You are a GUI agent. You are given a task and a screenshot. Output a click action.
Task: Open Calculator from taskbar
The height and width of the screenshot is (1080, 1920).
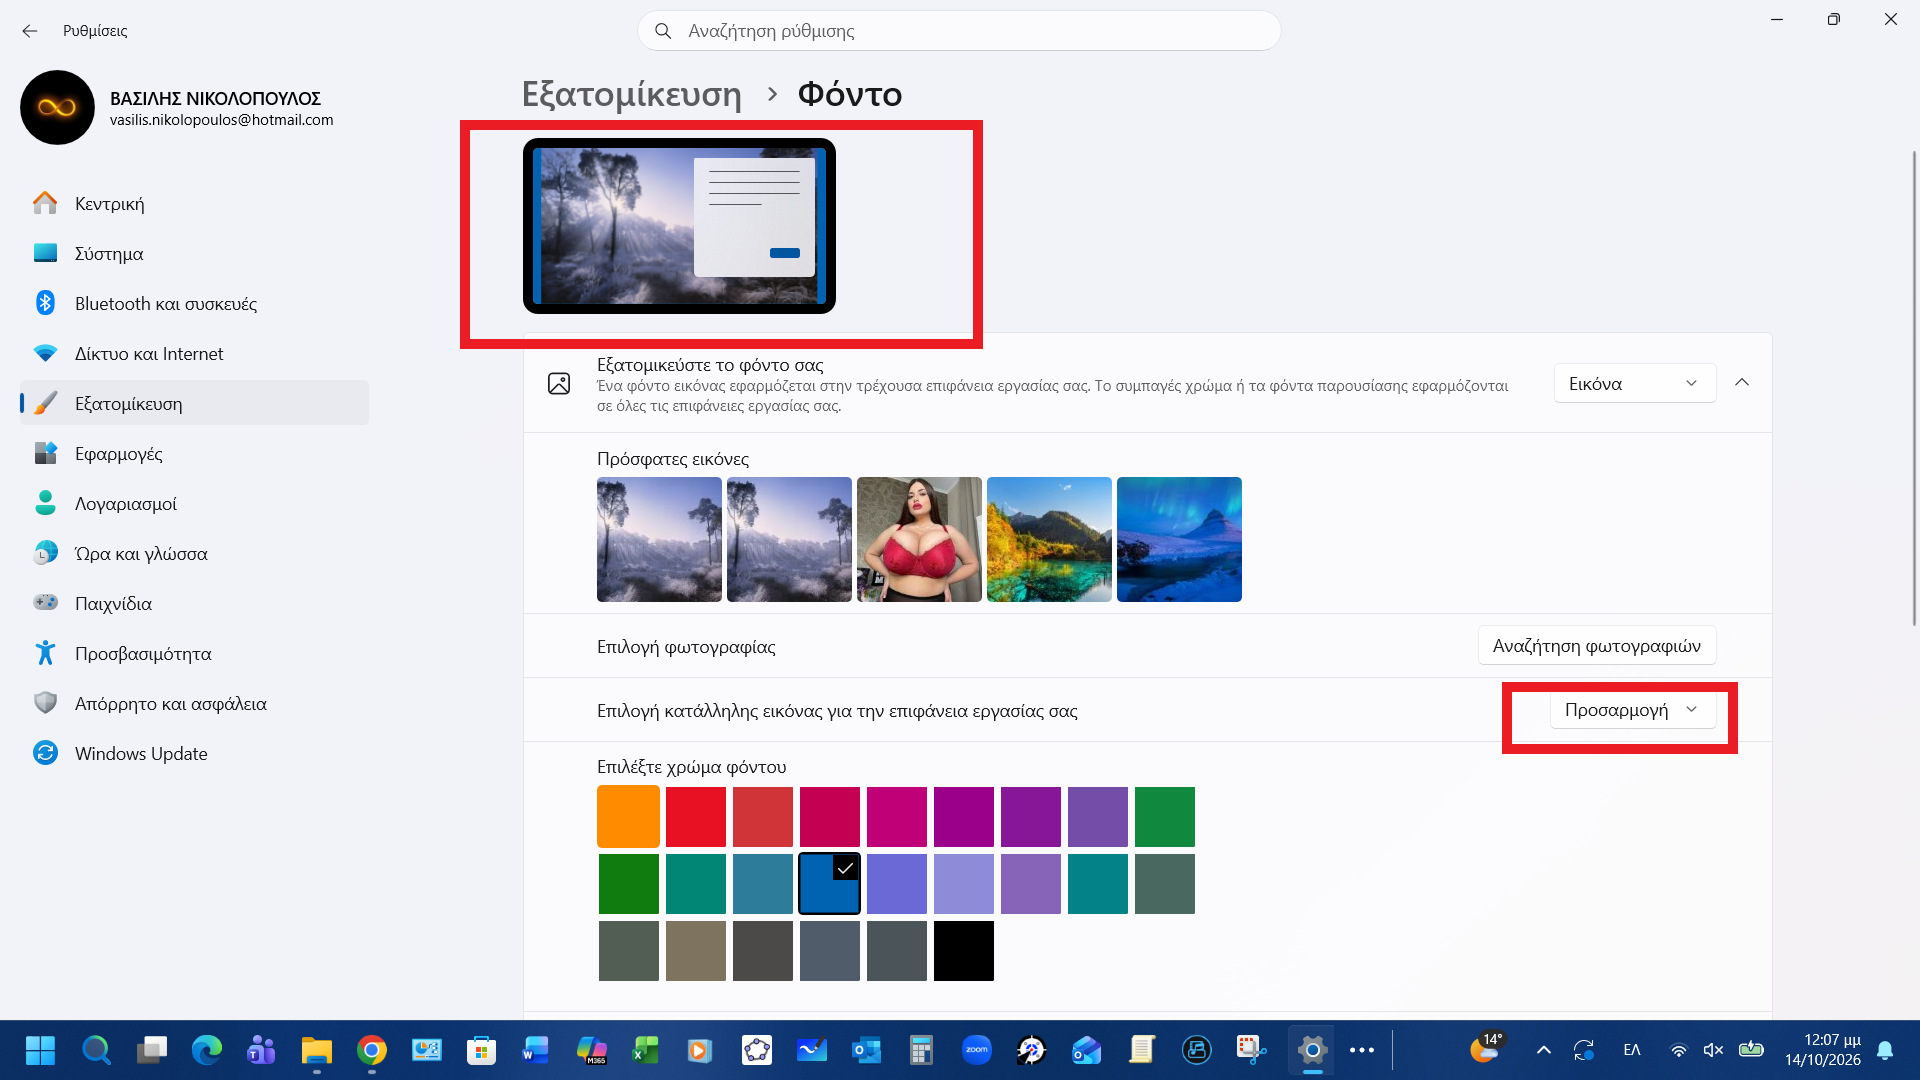(921, 1050)
